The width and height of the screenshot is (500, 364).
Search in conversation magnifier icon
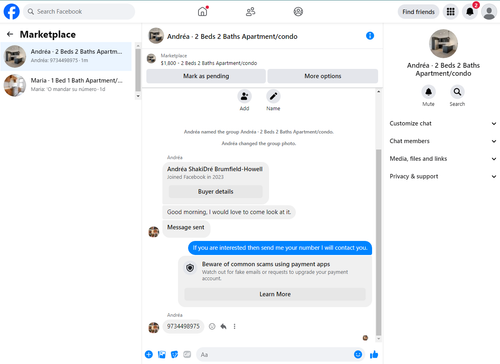point(457,92)
